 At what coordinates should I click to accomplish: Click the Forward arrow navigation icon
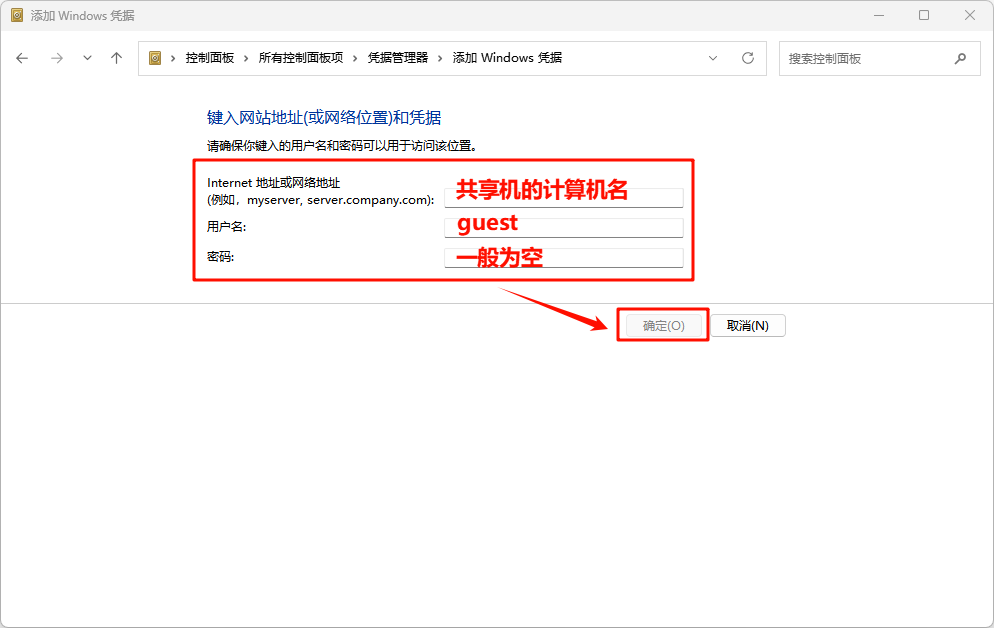pos(56,58)
